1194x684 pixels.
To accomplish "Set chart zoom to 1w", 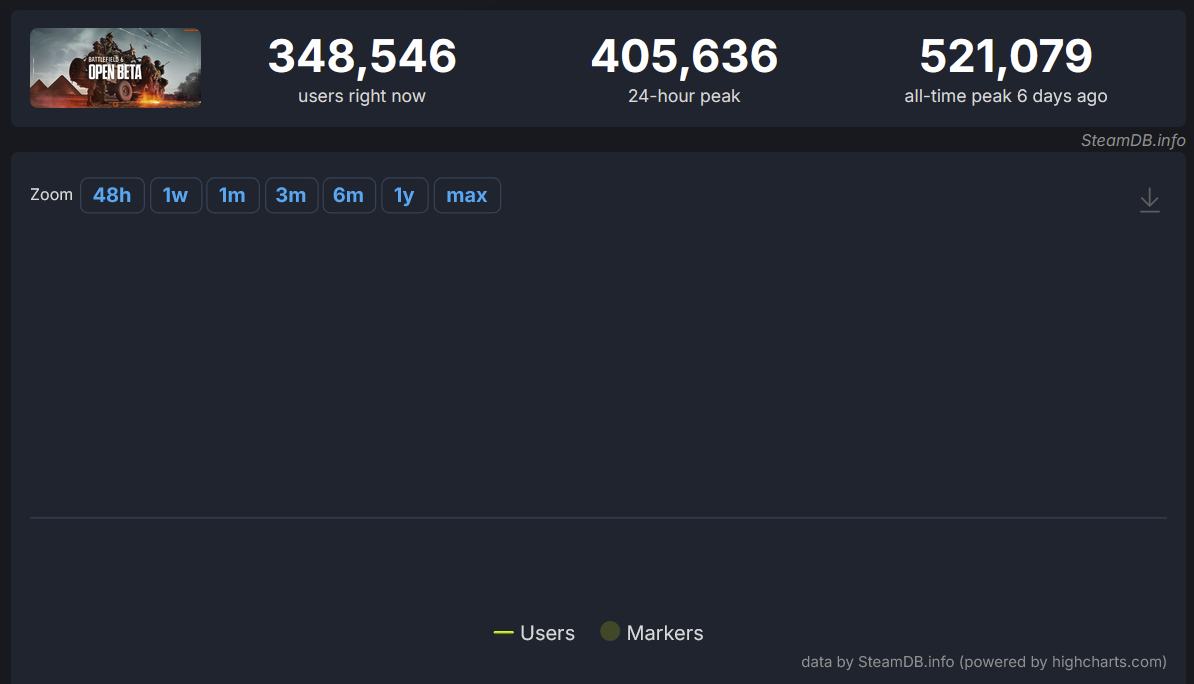I will [x=175, y=195].
